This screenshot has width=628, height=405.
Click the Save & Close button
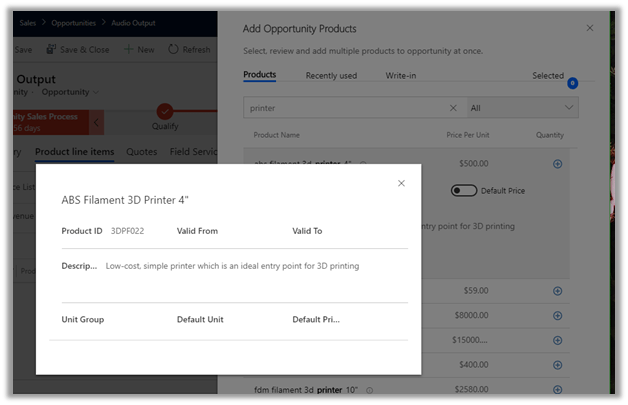[78, 49]
